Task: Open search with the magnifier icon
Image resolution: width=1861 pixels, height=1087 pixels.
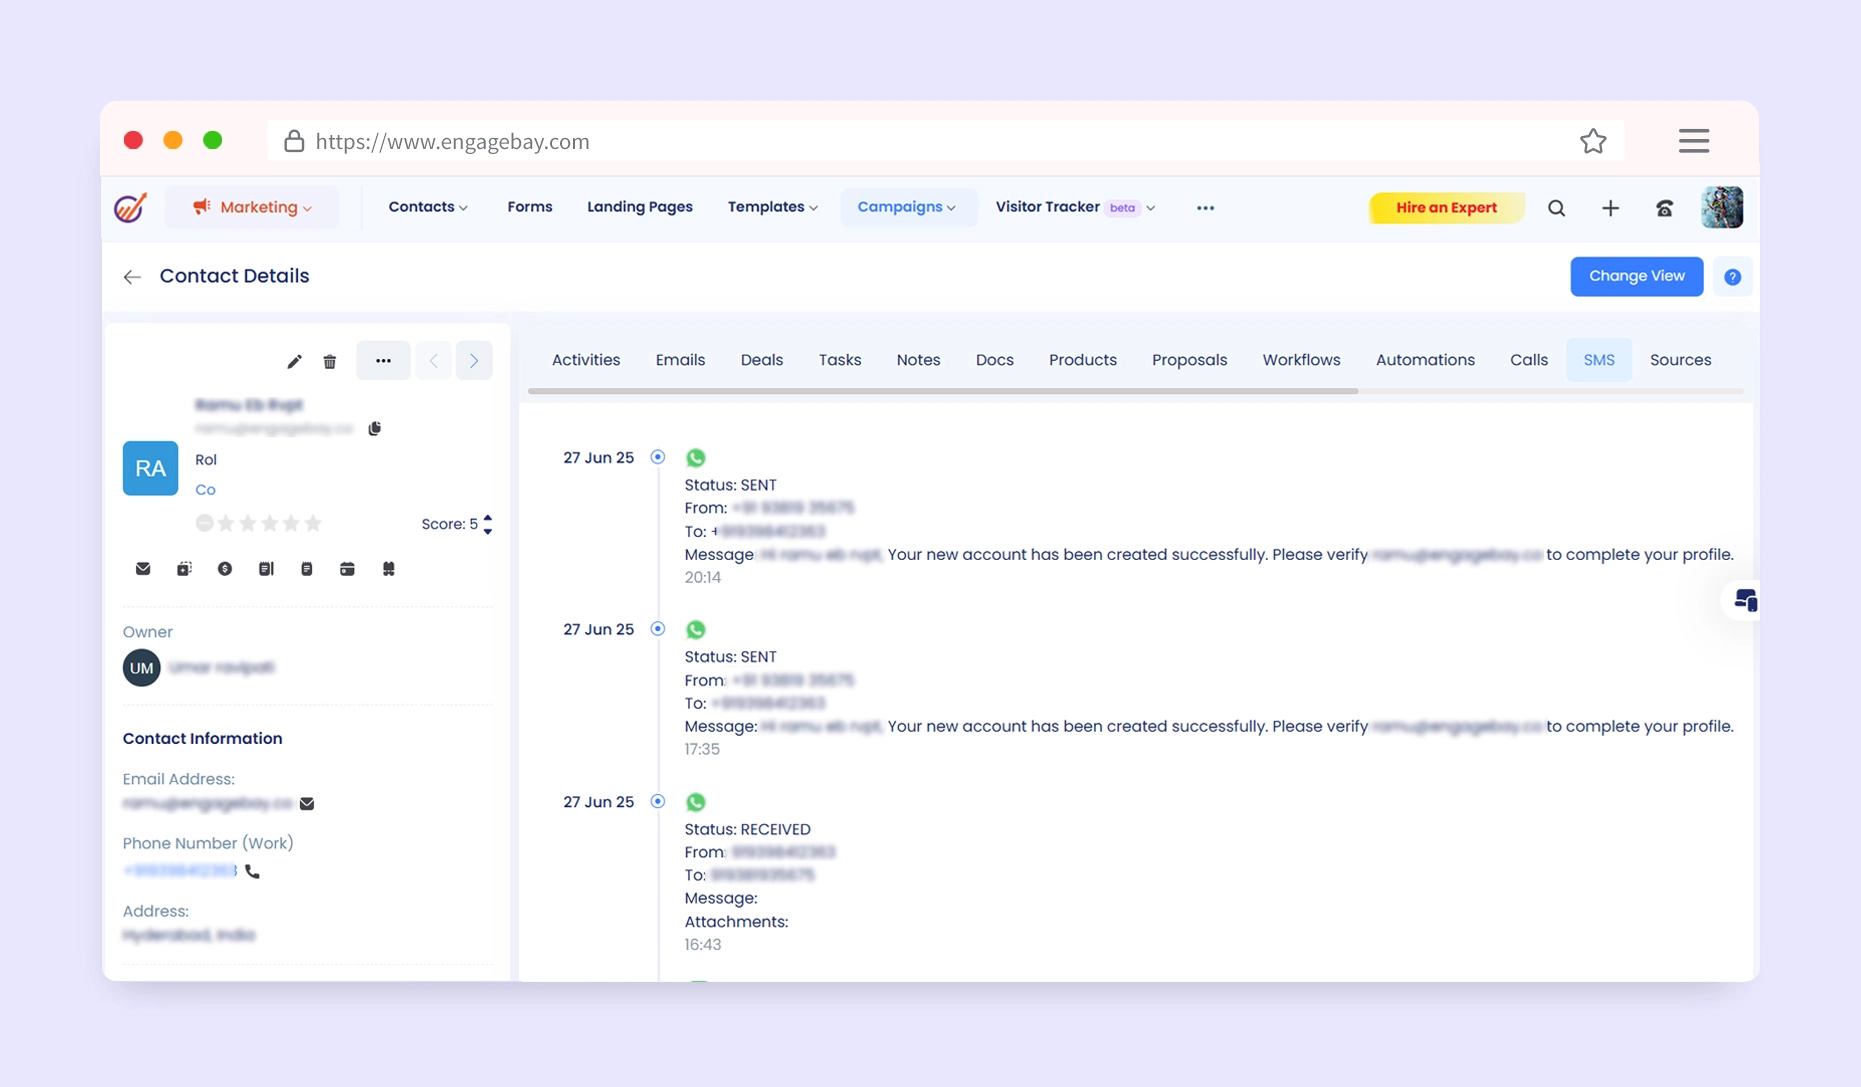Action: pos(1556,208)
